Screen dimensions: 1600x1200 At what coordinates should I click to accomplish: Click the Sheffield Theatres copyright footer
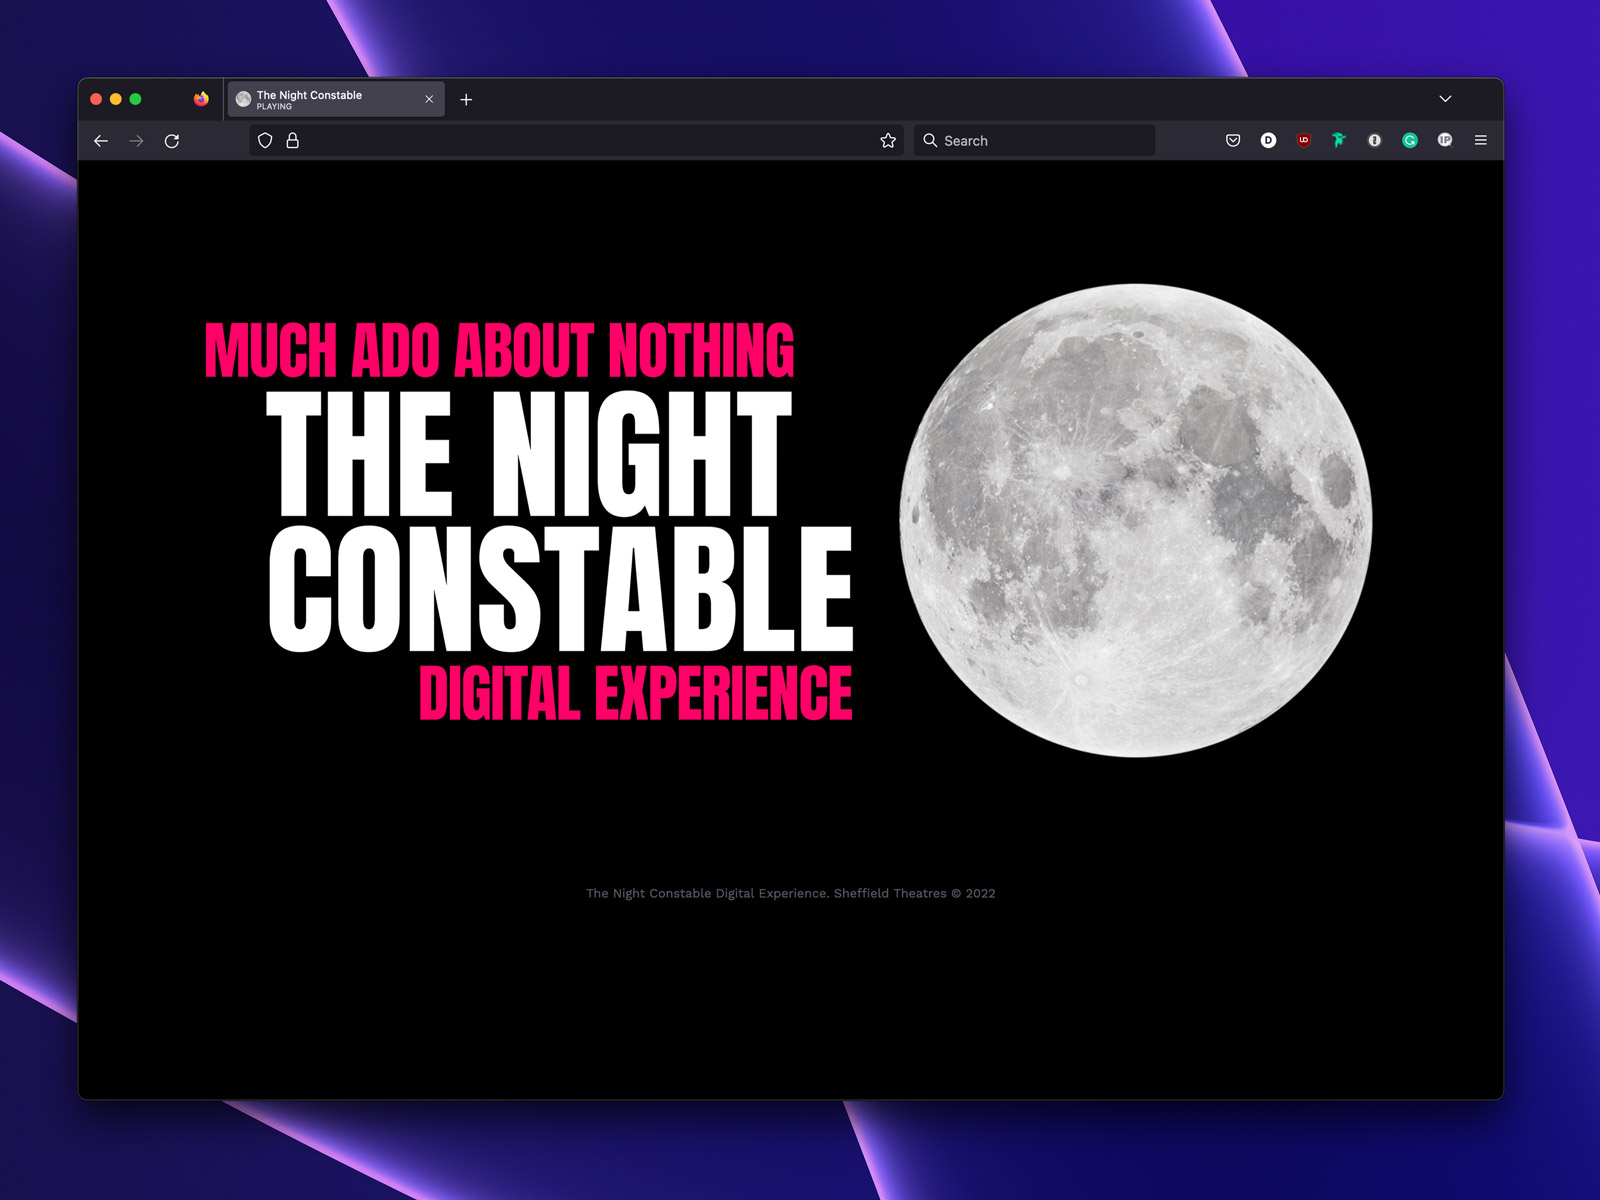coord(790,893)
